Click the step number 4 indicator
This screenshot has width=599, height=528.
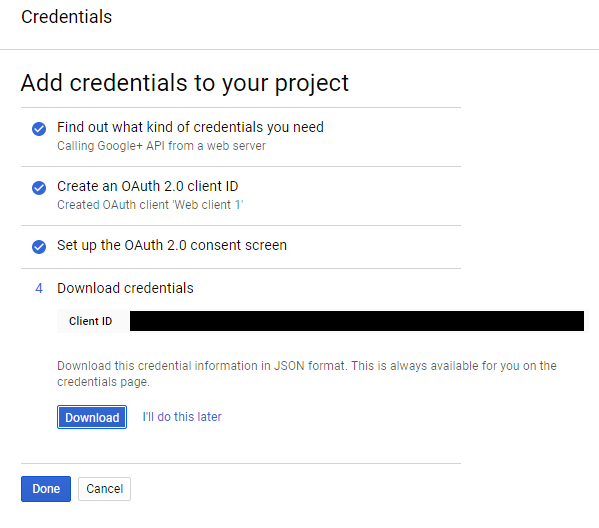39,288
